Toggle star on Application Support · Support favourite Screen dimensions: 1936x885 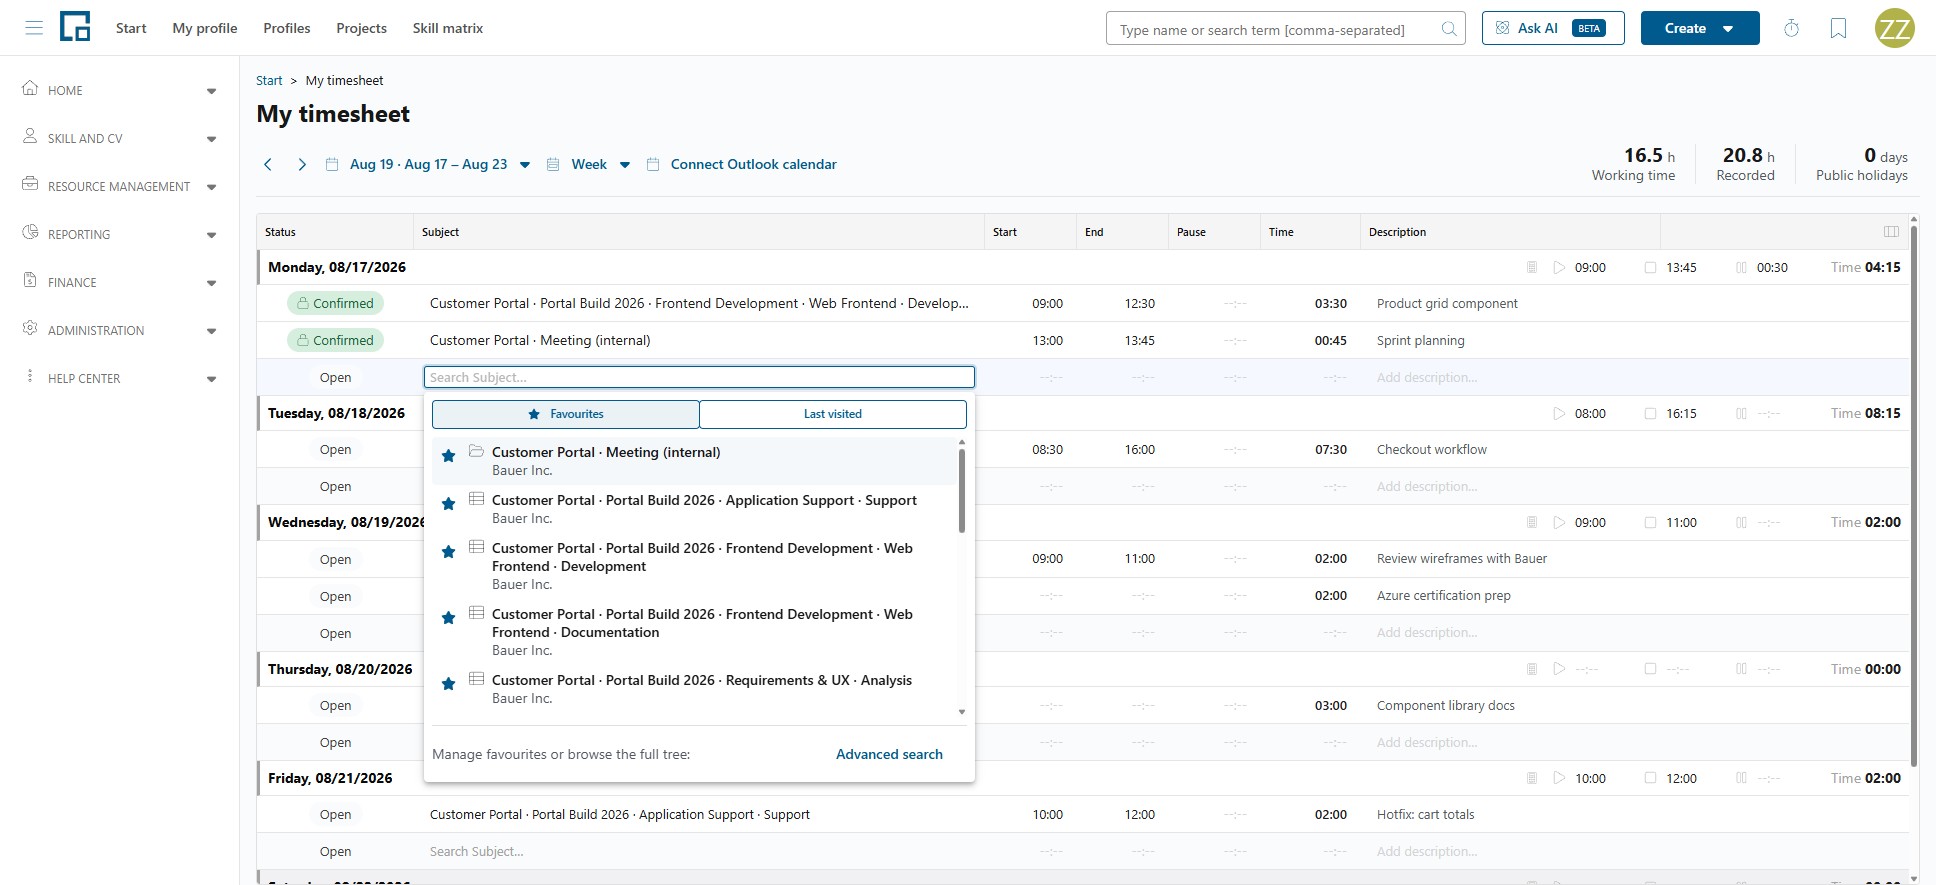pyautogui.click(x=449, y=504)
